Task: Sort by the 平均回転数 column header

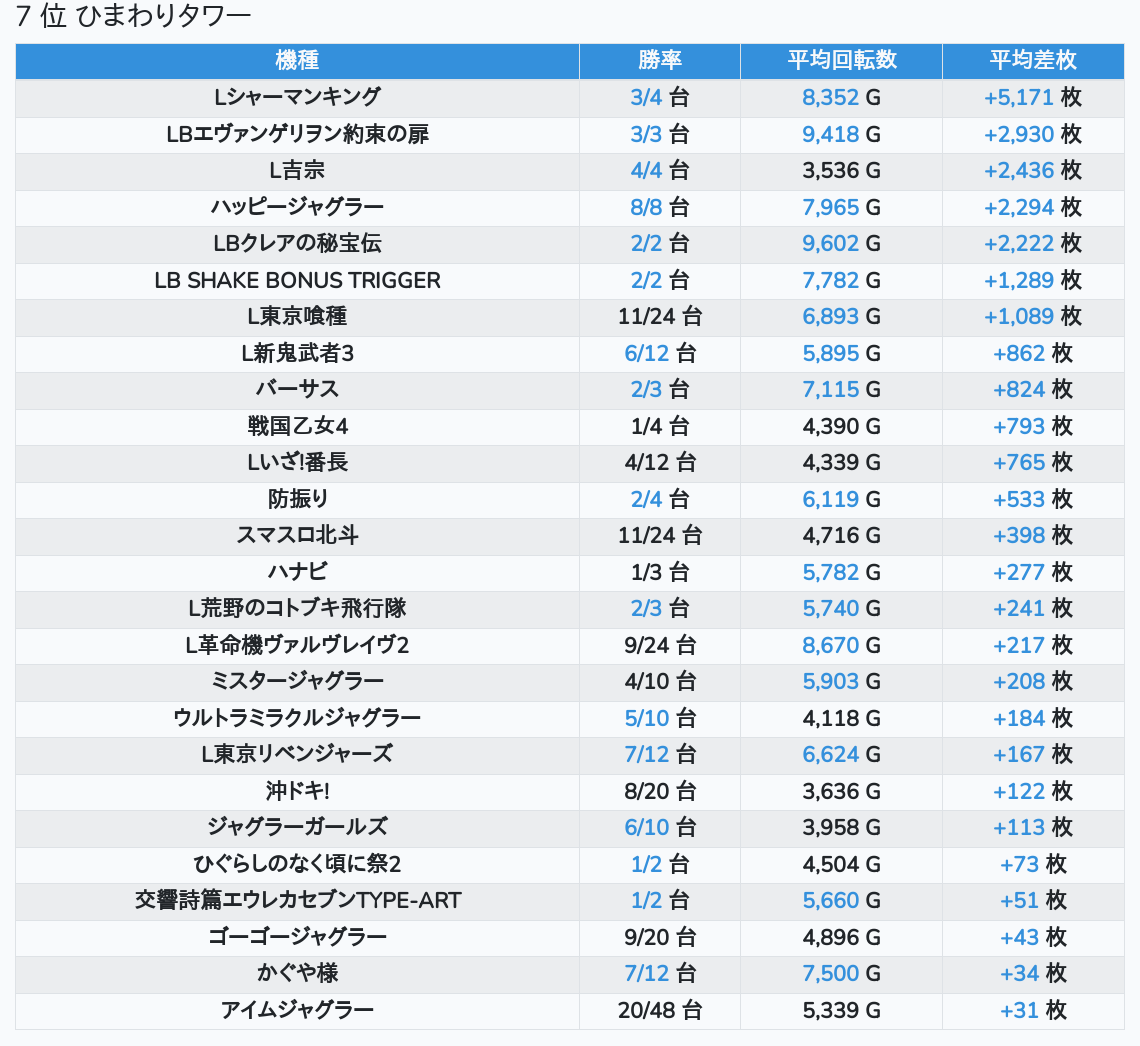Action: [x=841, y=60]
